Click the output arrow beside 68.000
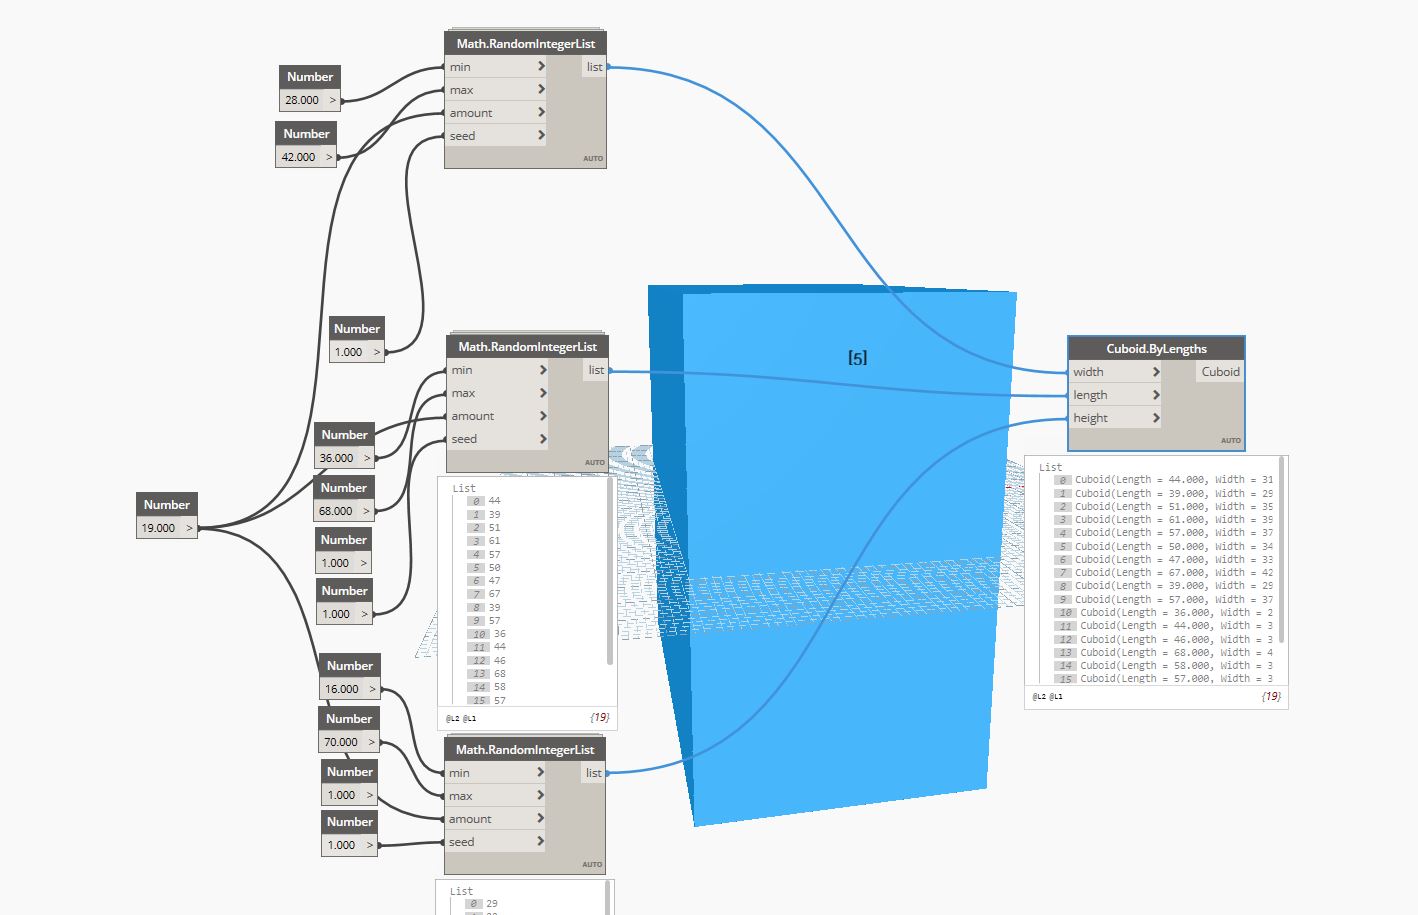 (x=366, y=511)
